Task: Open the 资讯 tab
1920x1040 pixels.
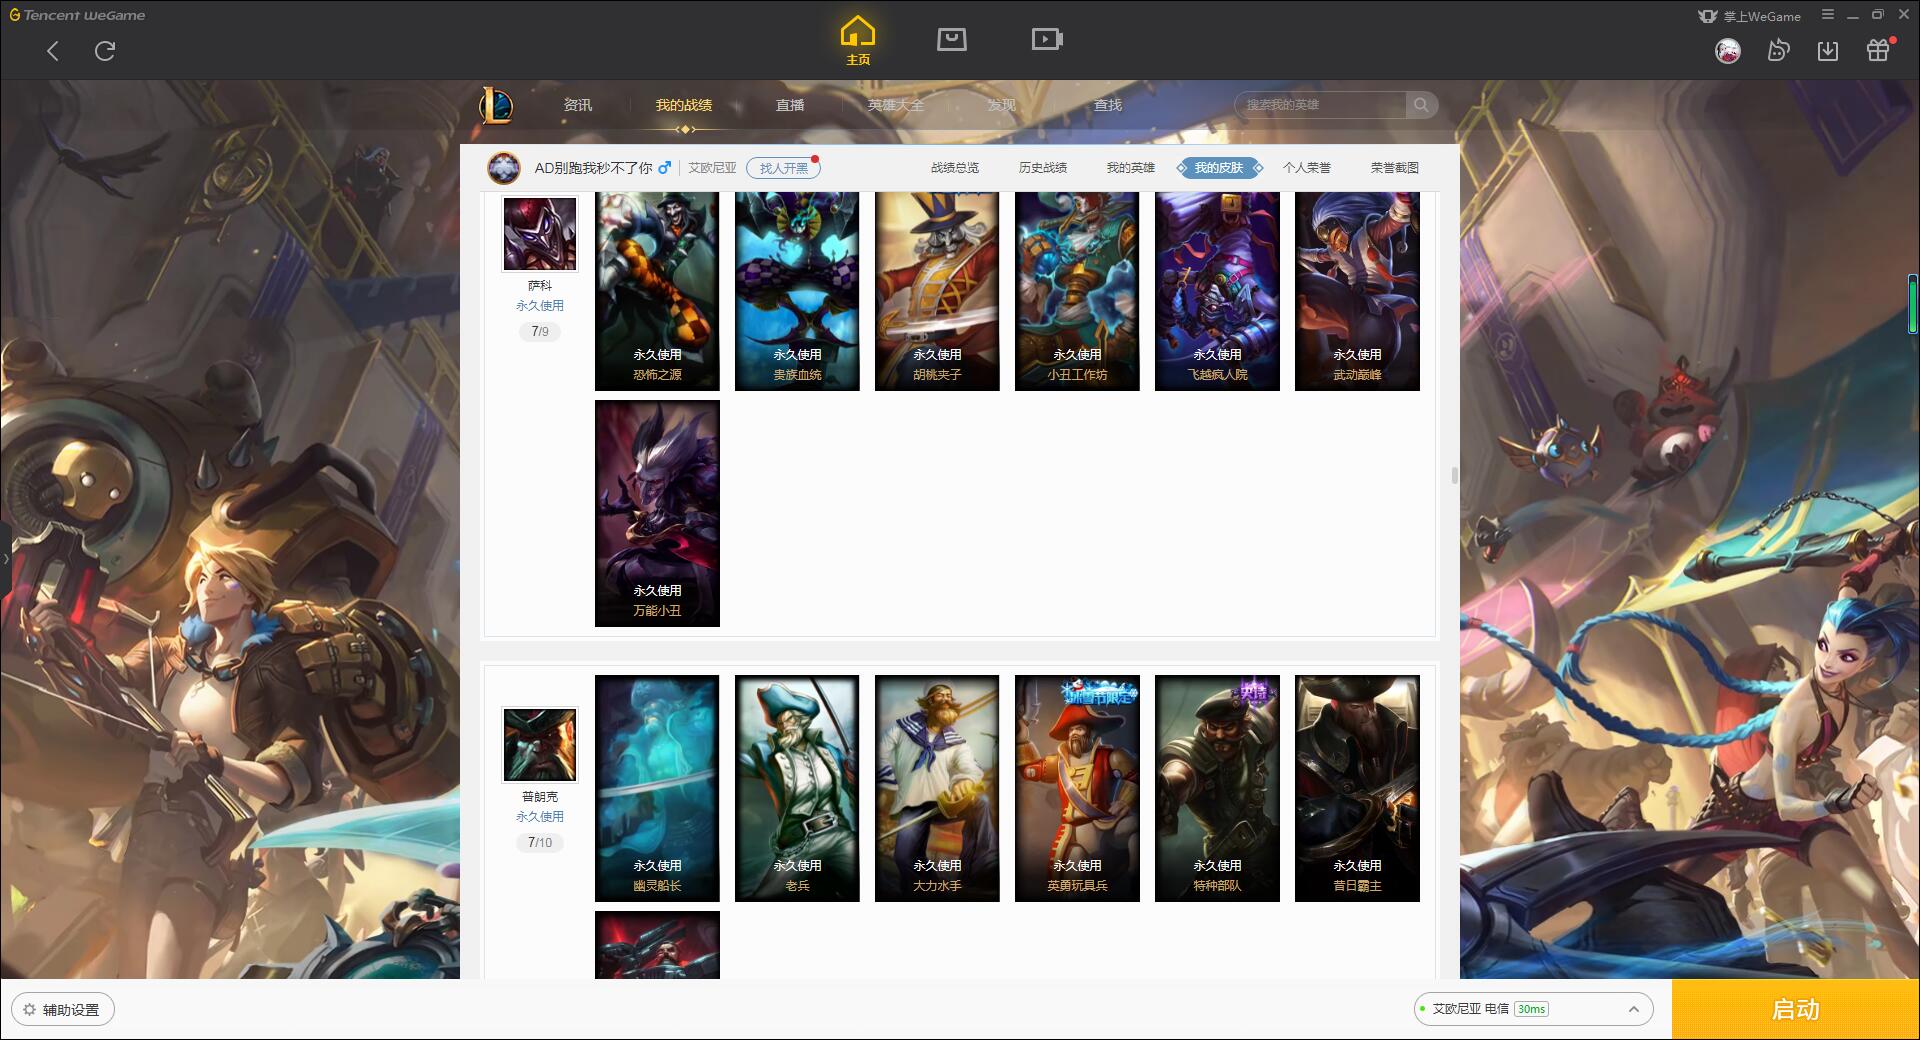Action: [578, 105]
